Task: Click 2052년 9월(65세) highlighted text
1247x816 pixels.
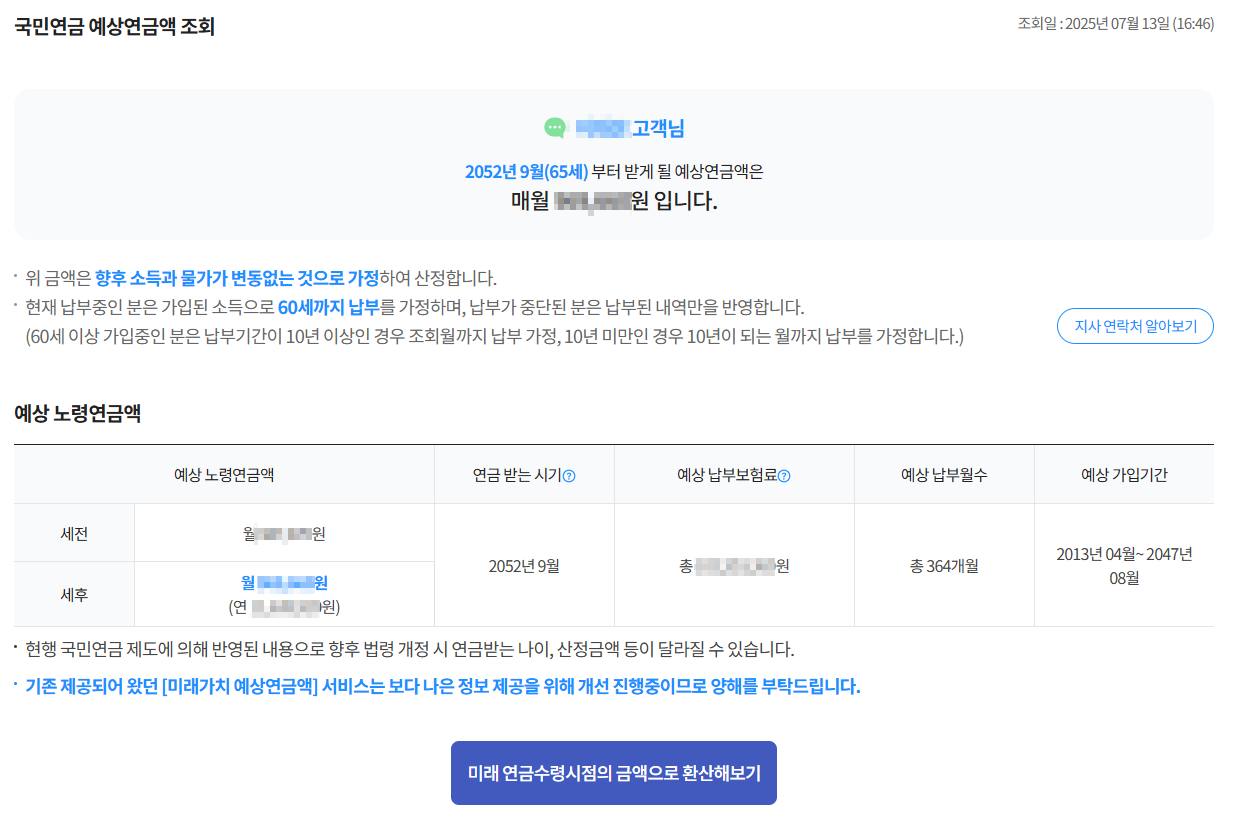Action: coord(526,171)
